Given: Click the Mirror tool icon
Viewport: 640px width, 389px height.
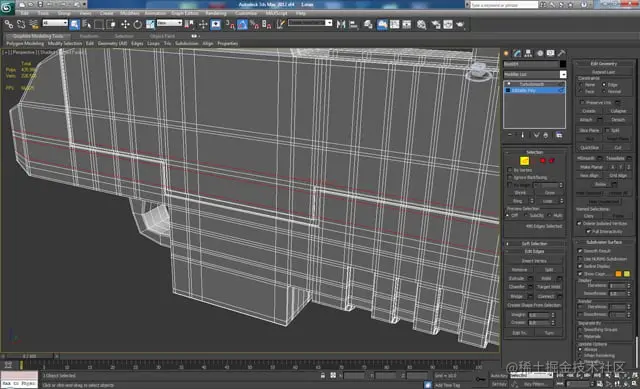Looking at the screenshot, I should point(341,24).
